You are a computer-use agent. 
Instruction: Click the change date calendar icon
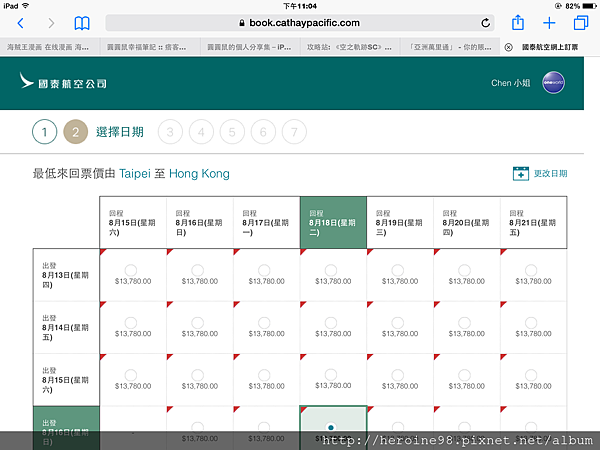click(520, 173)
